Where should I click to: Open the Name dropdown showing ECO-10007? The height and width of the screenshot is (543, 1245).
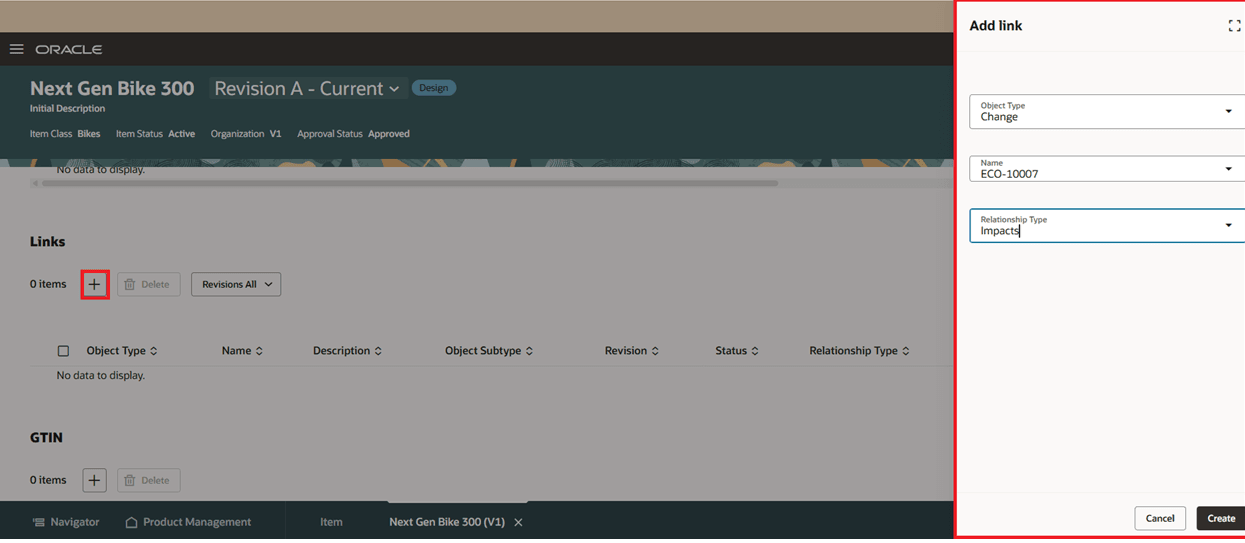(x=1107, y=168)
